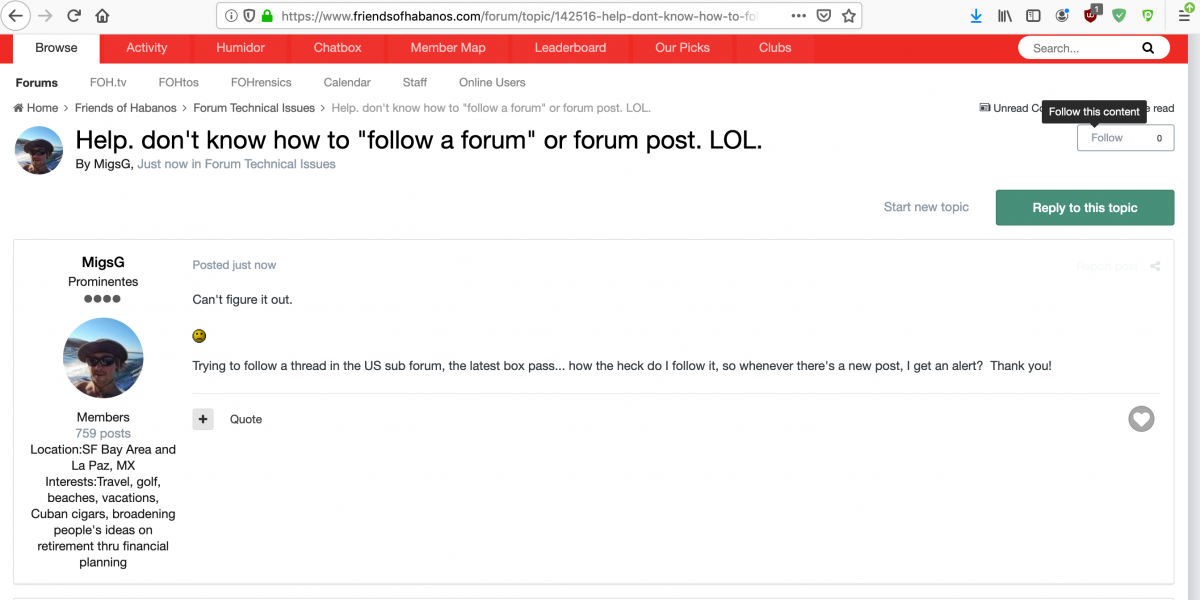Screen dimensions: 1200x600
Task: Click MigsG in the topic byline
Action: [111, 164]
